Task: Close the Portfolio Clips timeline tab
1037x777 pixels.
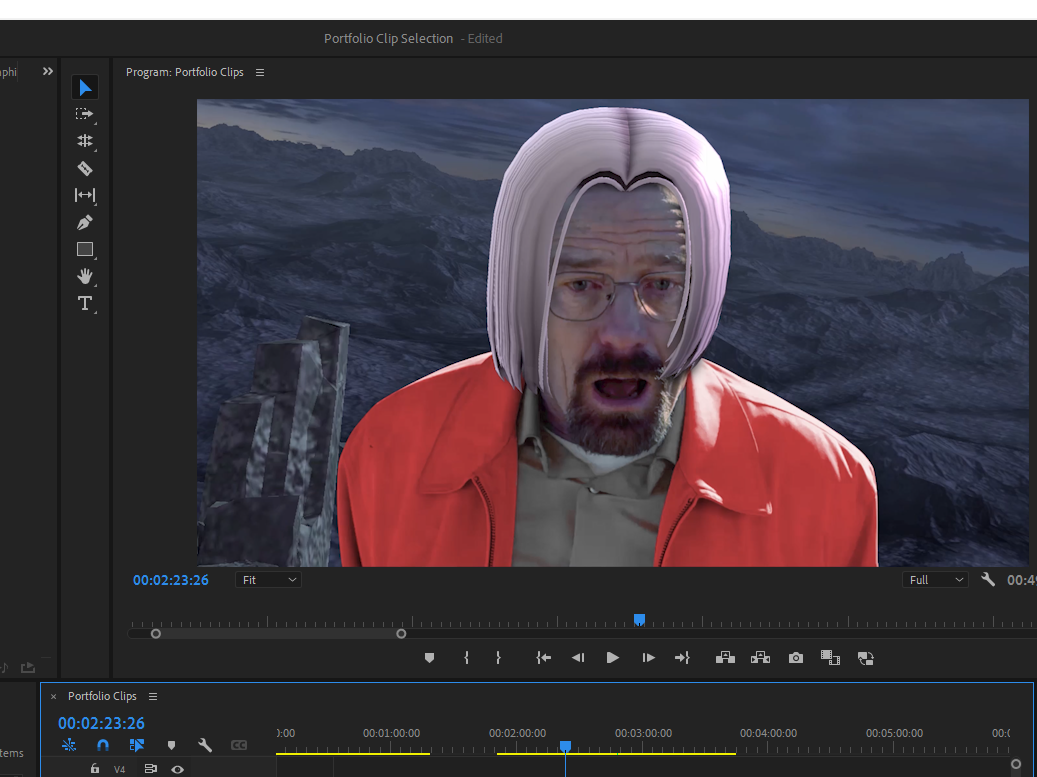Action: (x=54, y=696)
